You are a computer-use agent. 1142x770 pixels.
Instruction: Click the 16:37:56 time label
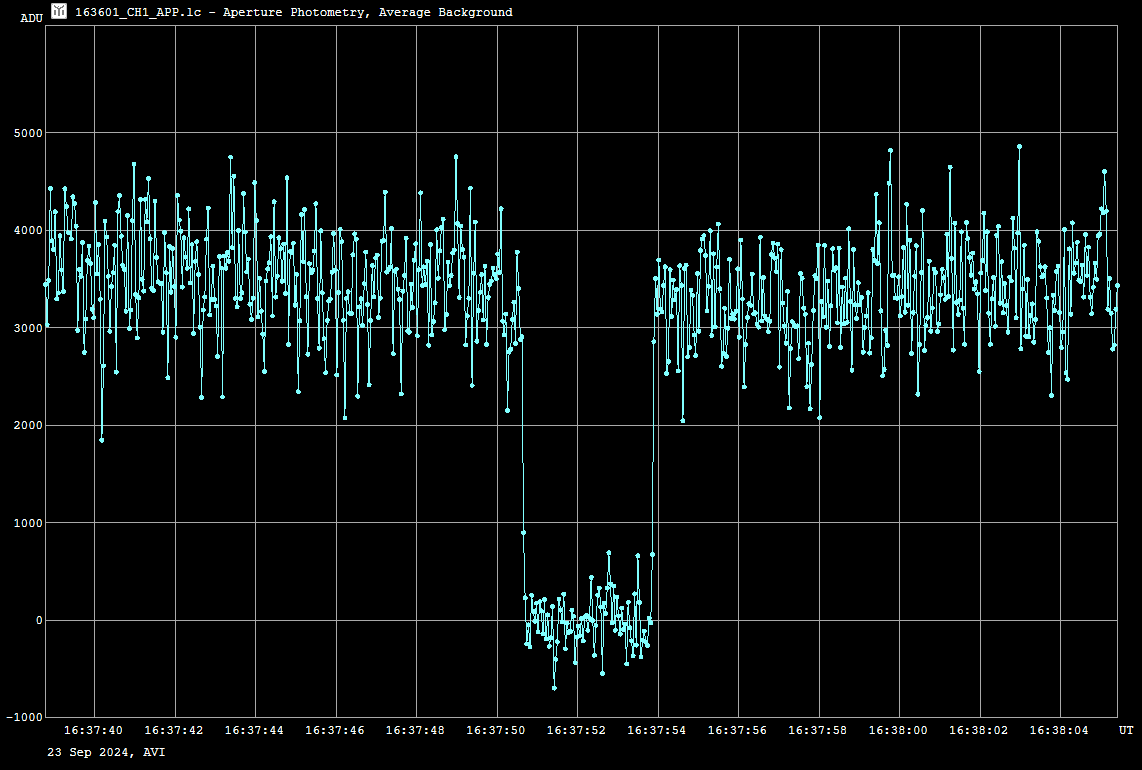737,730
